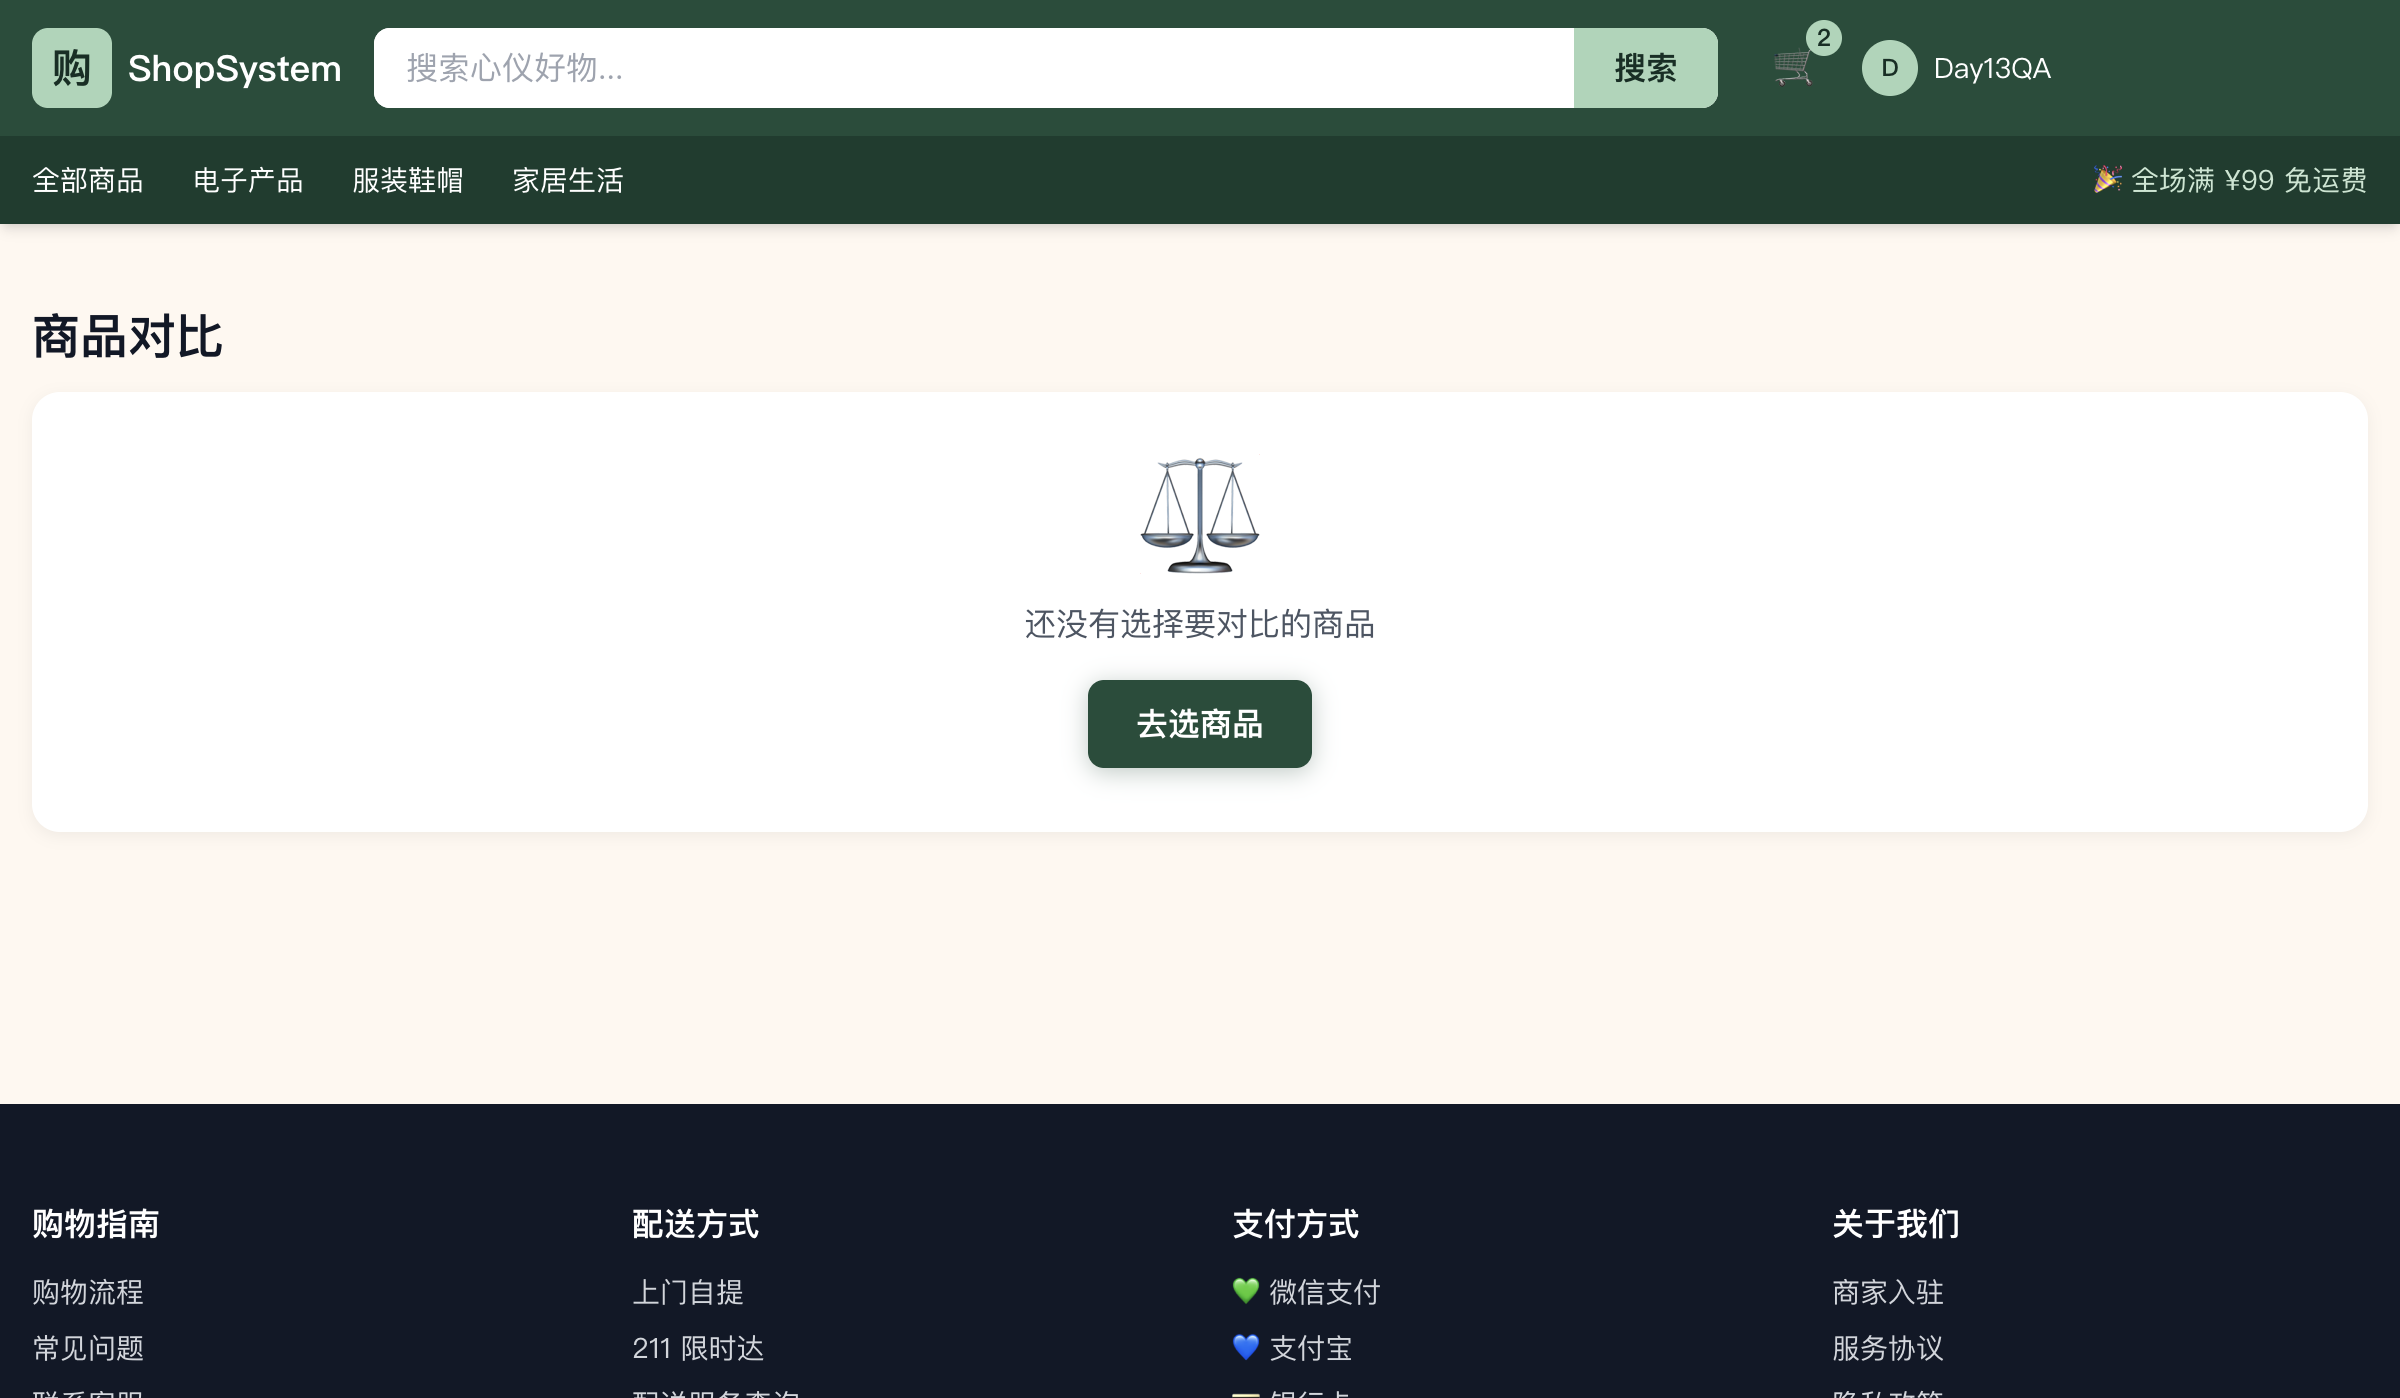This screenshot has height=1398, width=2400.
Task: Click the 支付方式 footer heading
Action: [1296, 1223]
